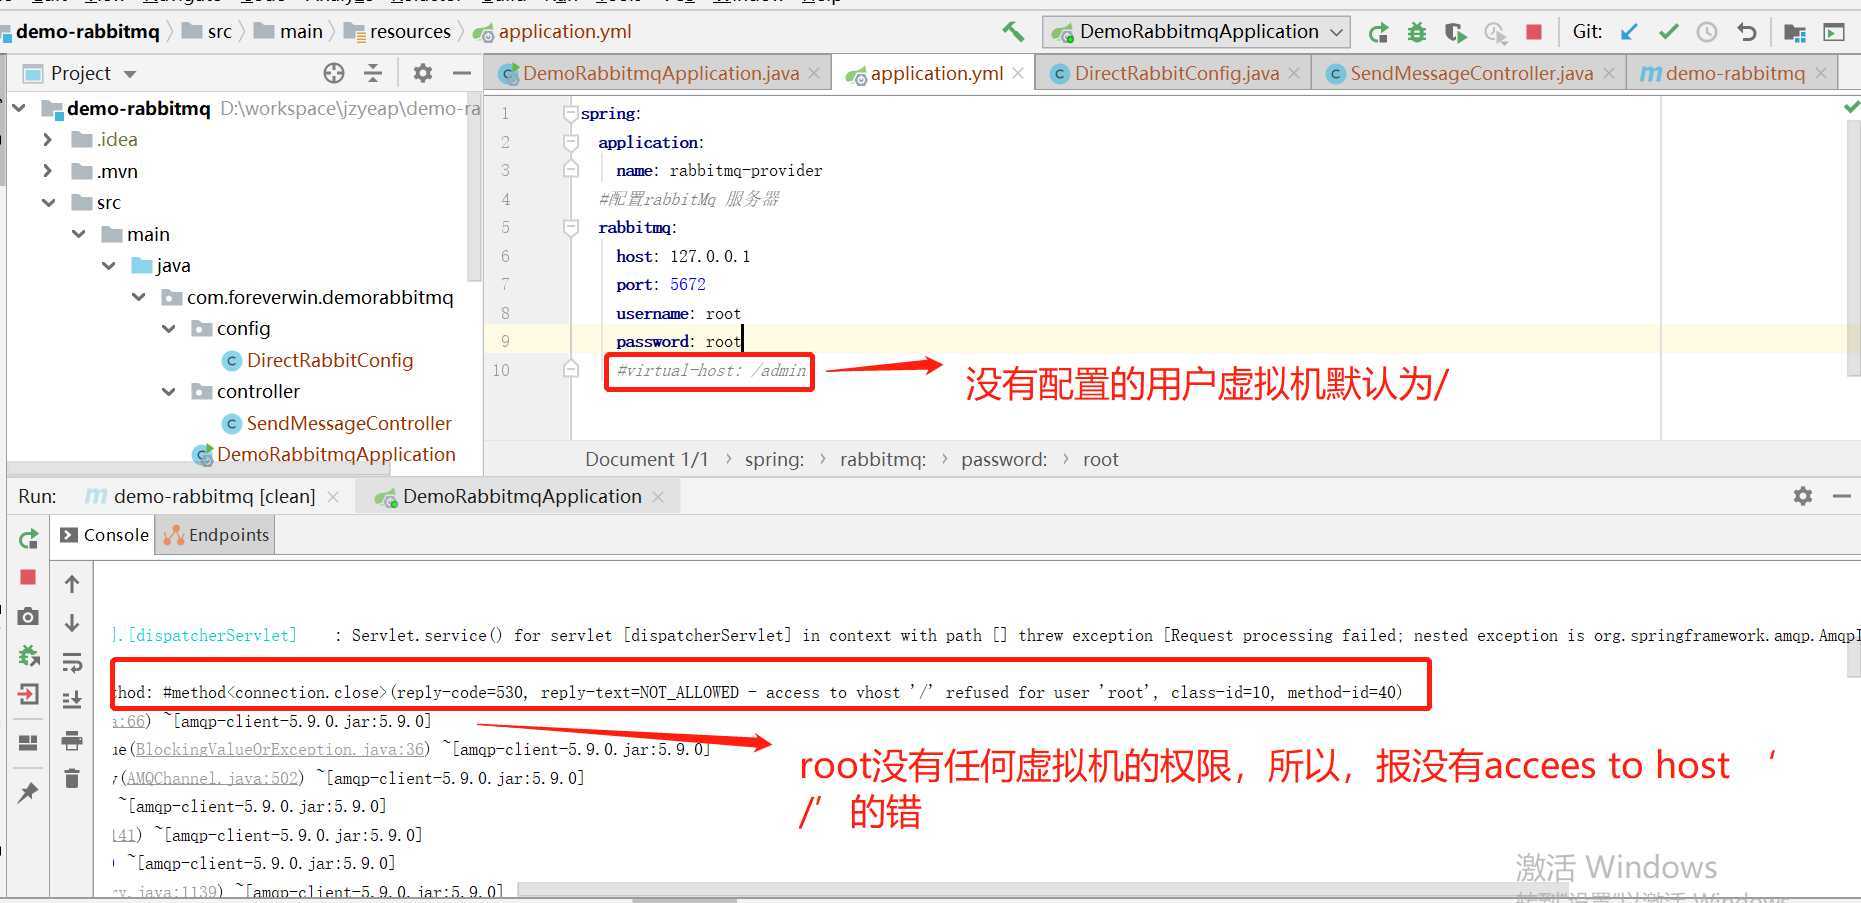Open Run panel settings gear
Screen dimensions: 1861x903
(1803, 496)
